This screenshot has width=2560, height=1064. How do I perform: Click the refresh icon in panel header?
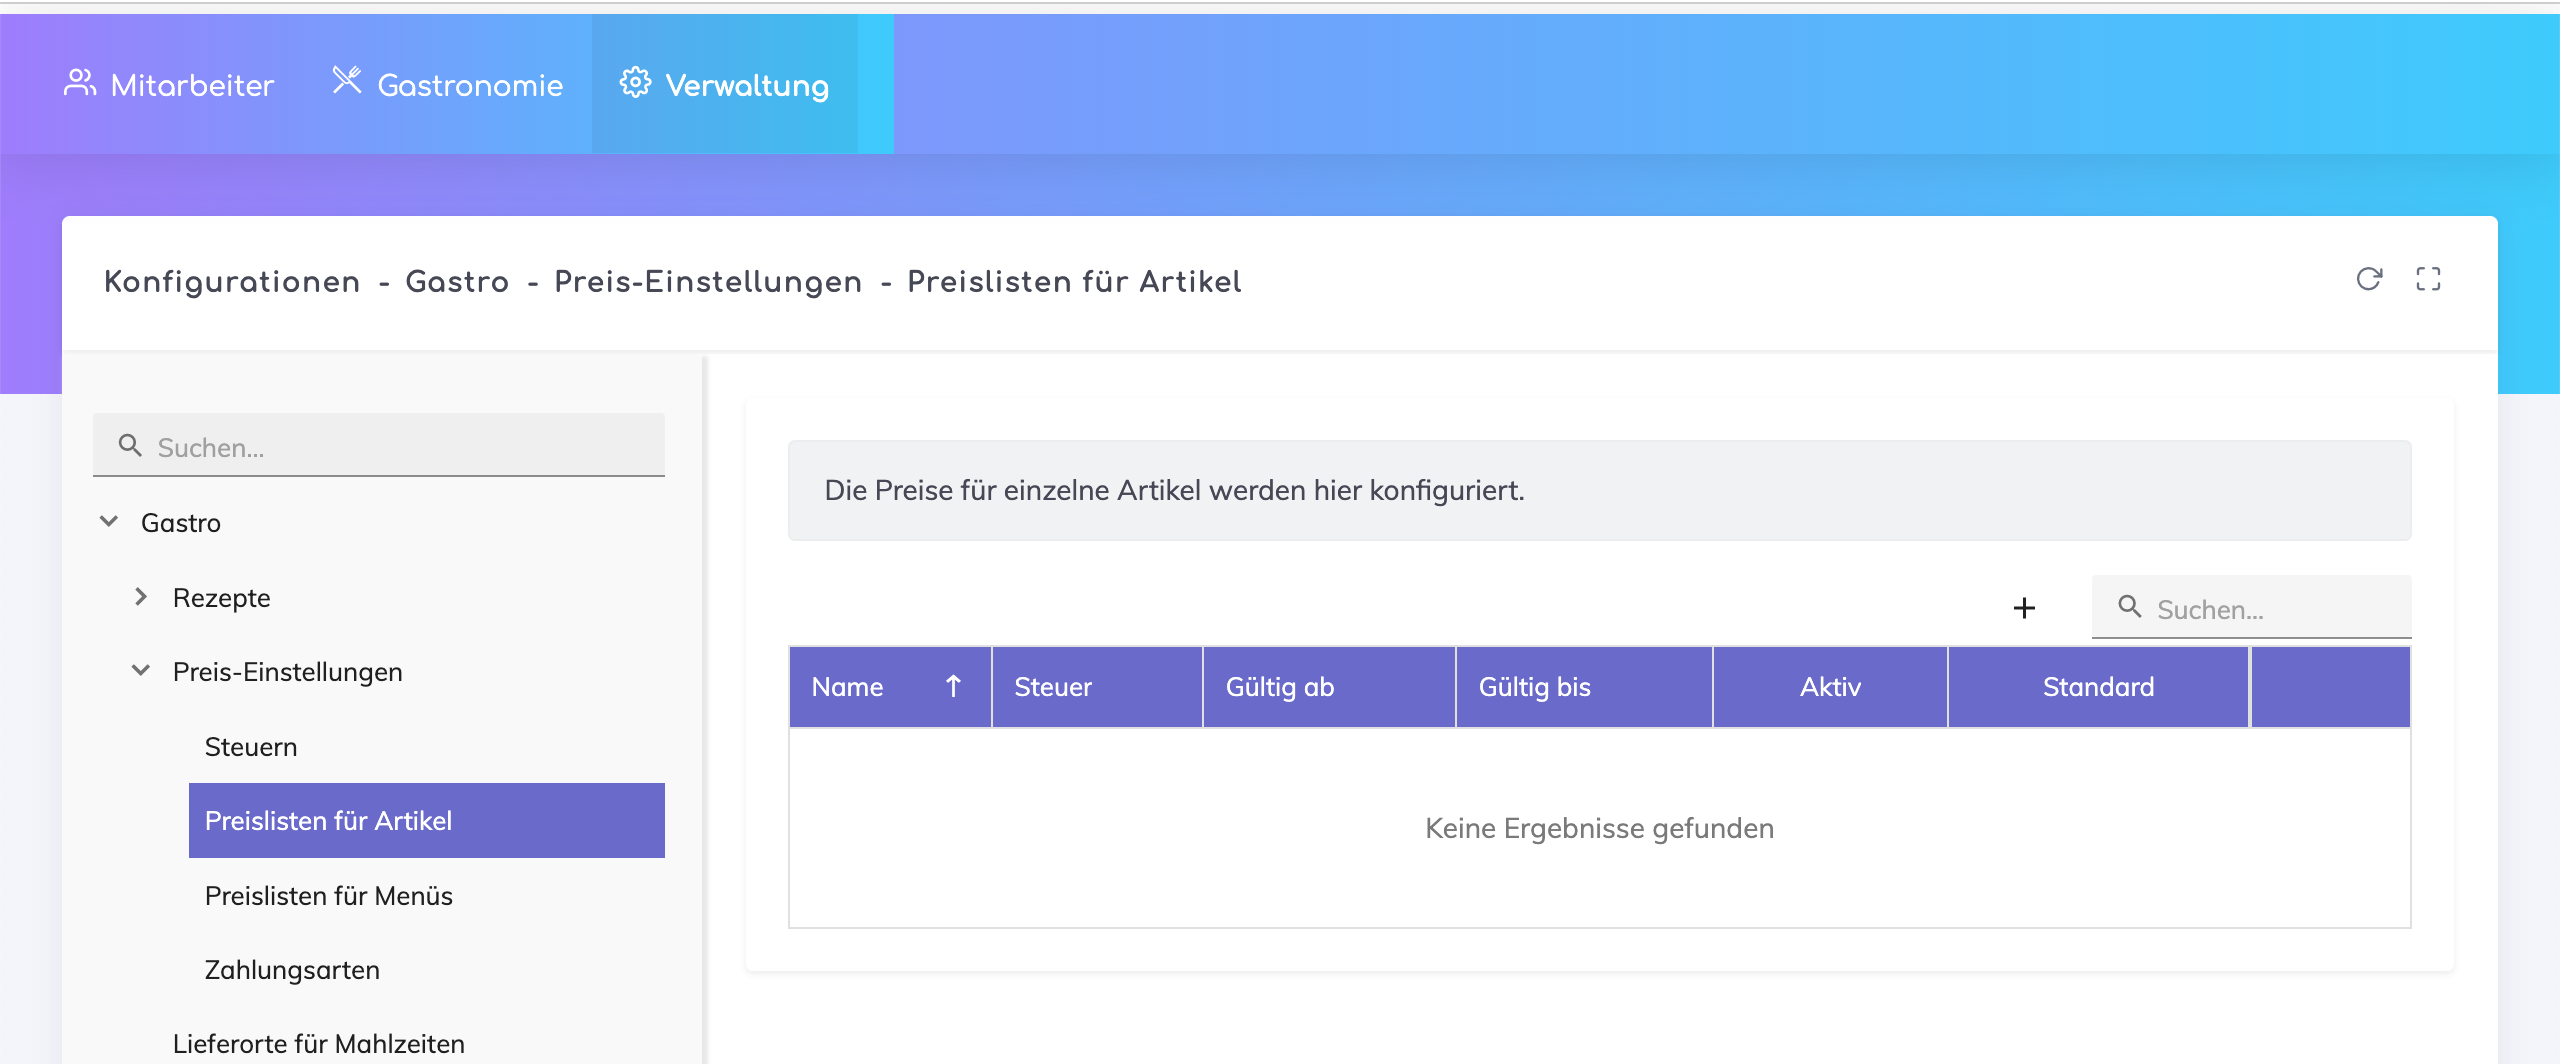(2369, 279)
